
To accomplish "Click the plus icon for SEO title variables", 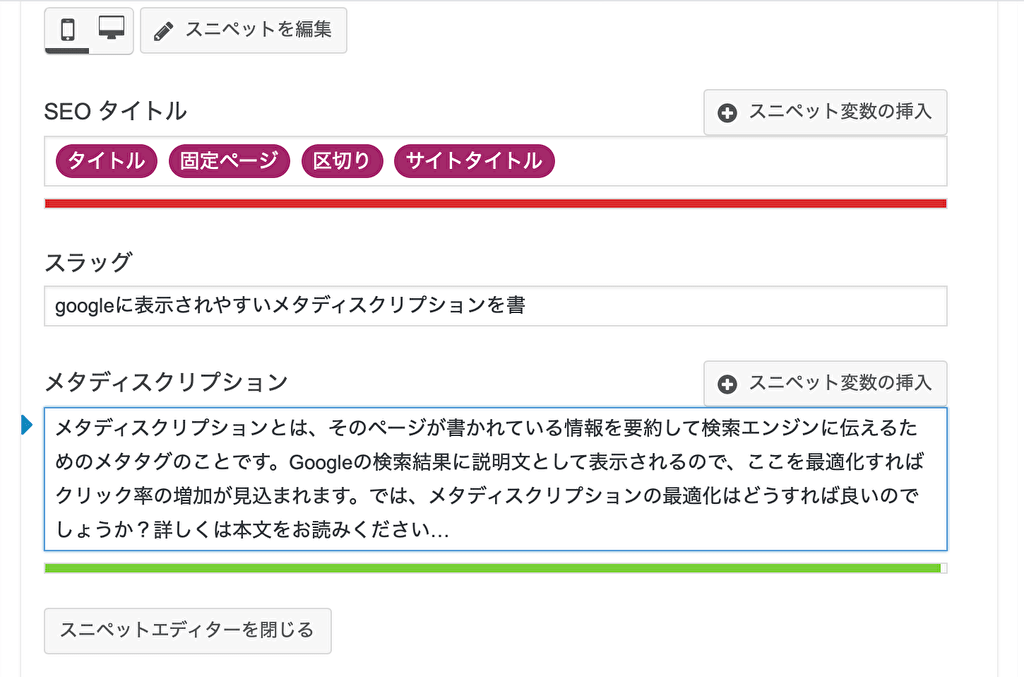I will [x=729, y=112].
